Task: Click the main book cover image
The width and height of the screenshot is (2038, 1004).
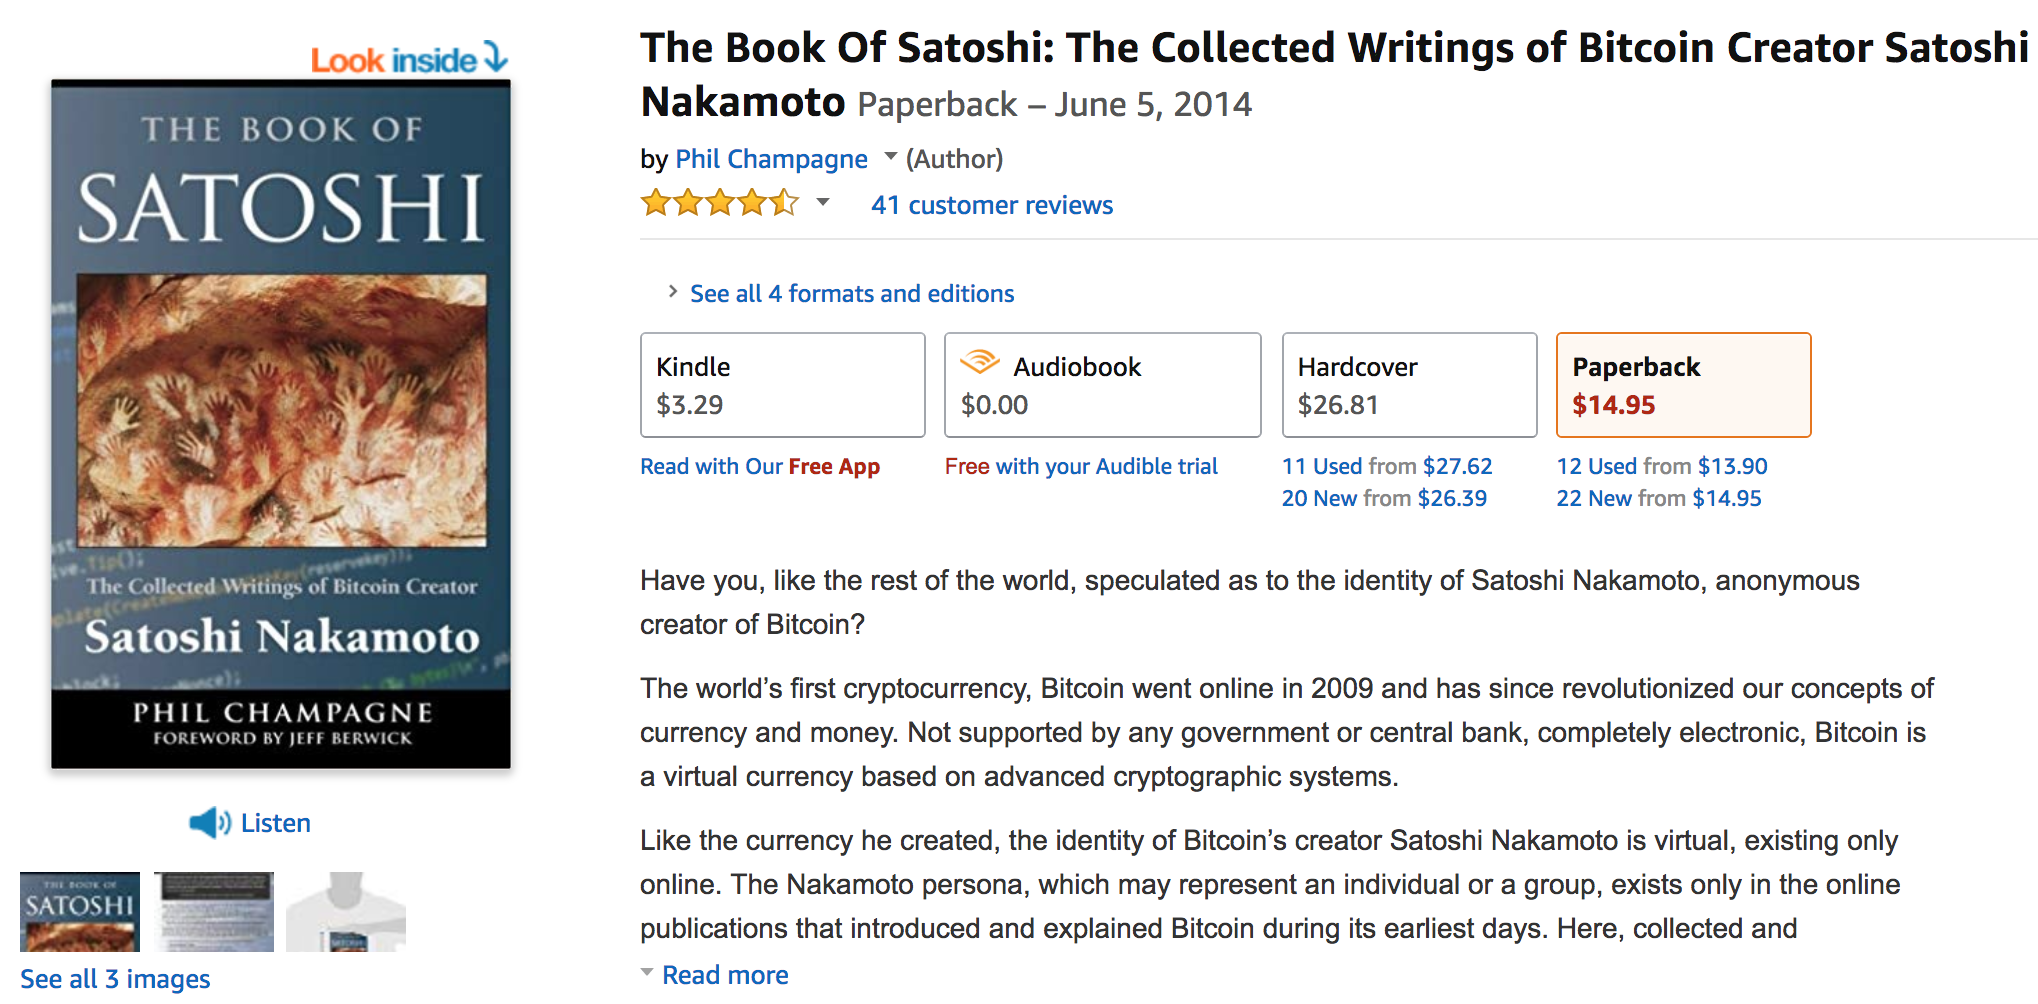Action: [281, 424]
